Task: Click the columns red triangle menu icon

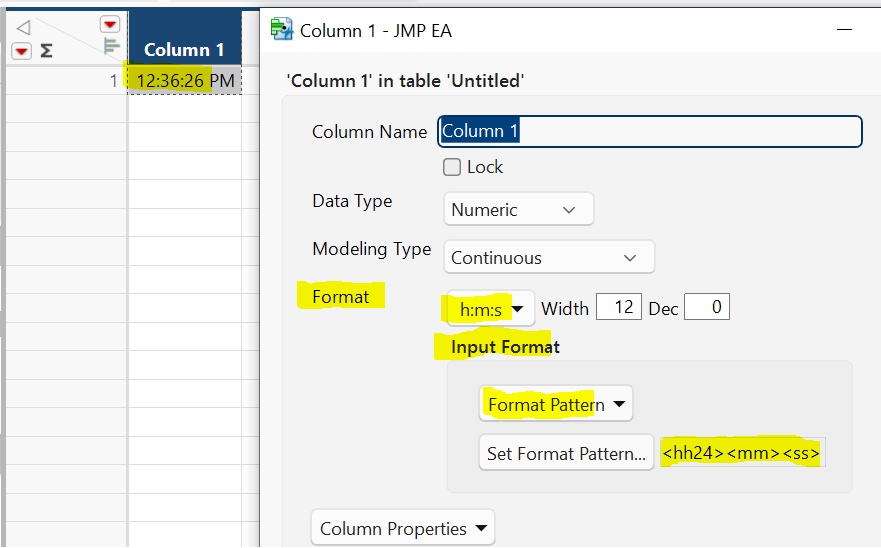Action: (110, 24)
